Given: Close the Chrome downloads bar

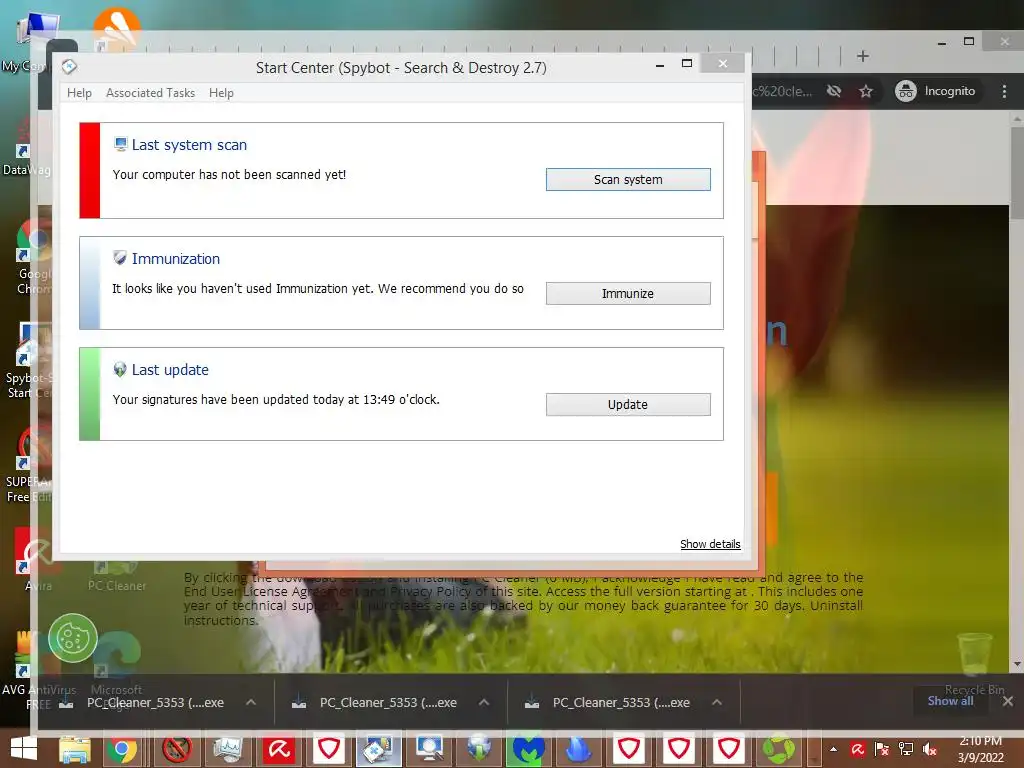Looking at the screenshot, I should [x=1008, y=701].
